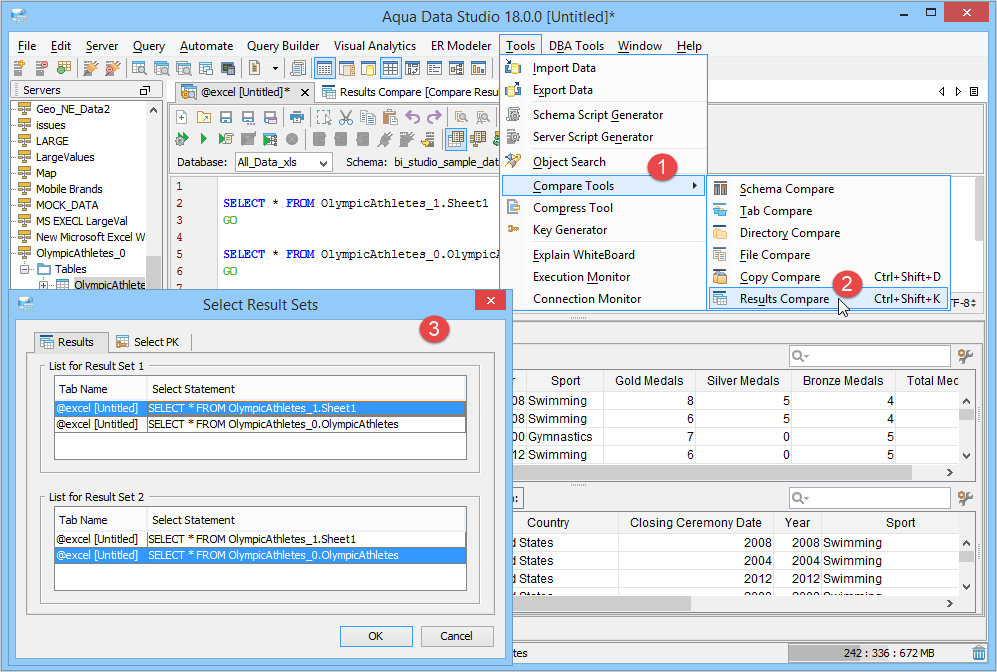
Task: Click the left tab-scroll arrow in tab bar
Action: pyautogui.click(x=942, y=92)
